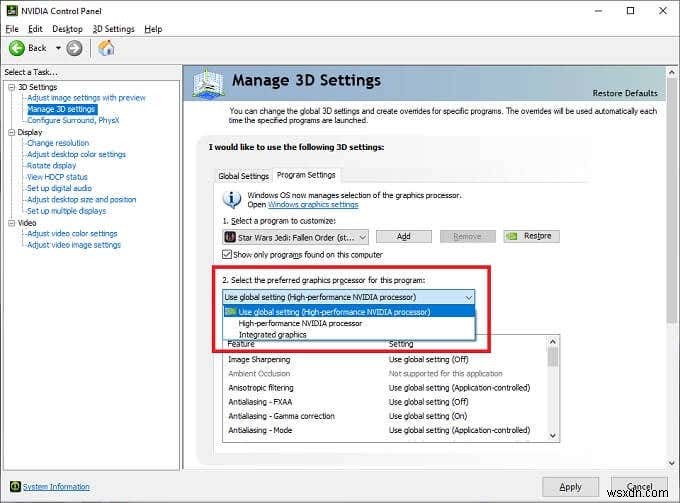The width and height of the screenshot is (680, 503).
Task: Click Image Sharpening setting value (Off)
Action: pos(428,359)
